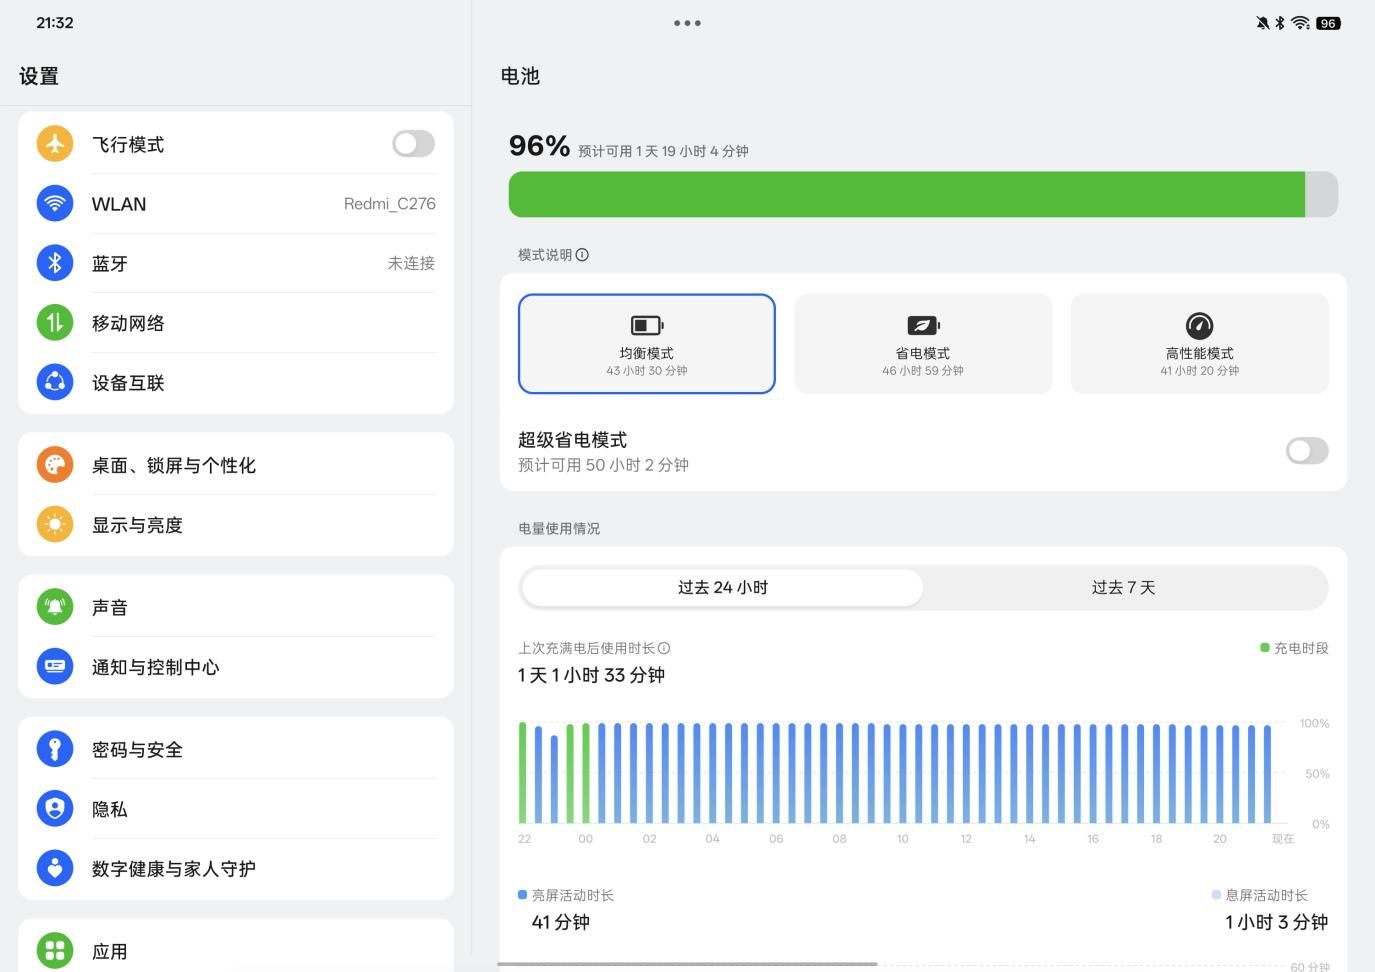Viewport: 1375px width, 972px height.
Task: Select the past 24 hours (过去 24 小时) tab
Action: [722, 588]
